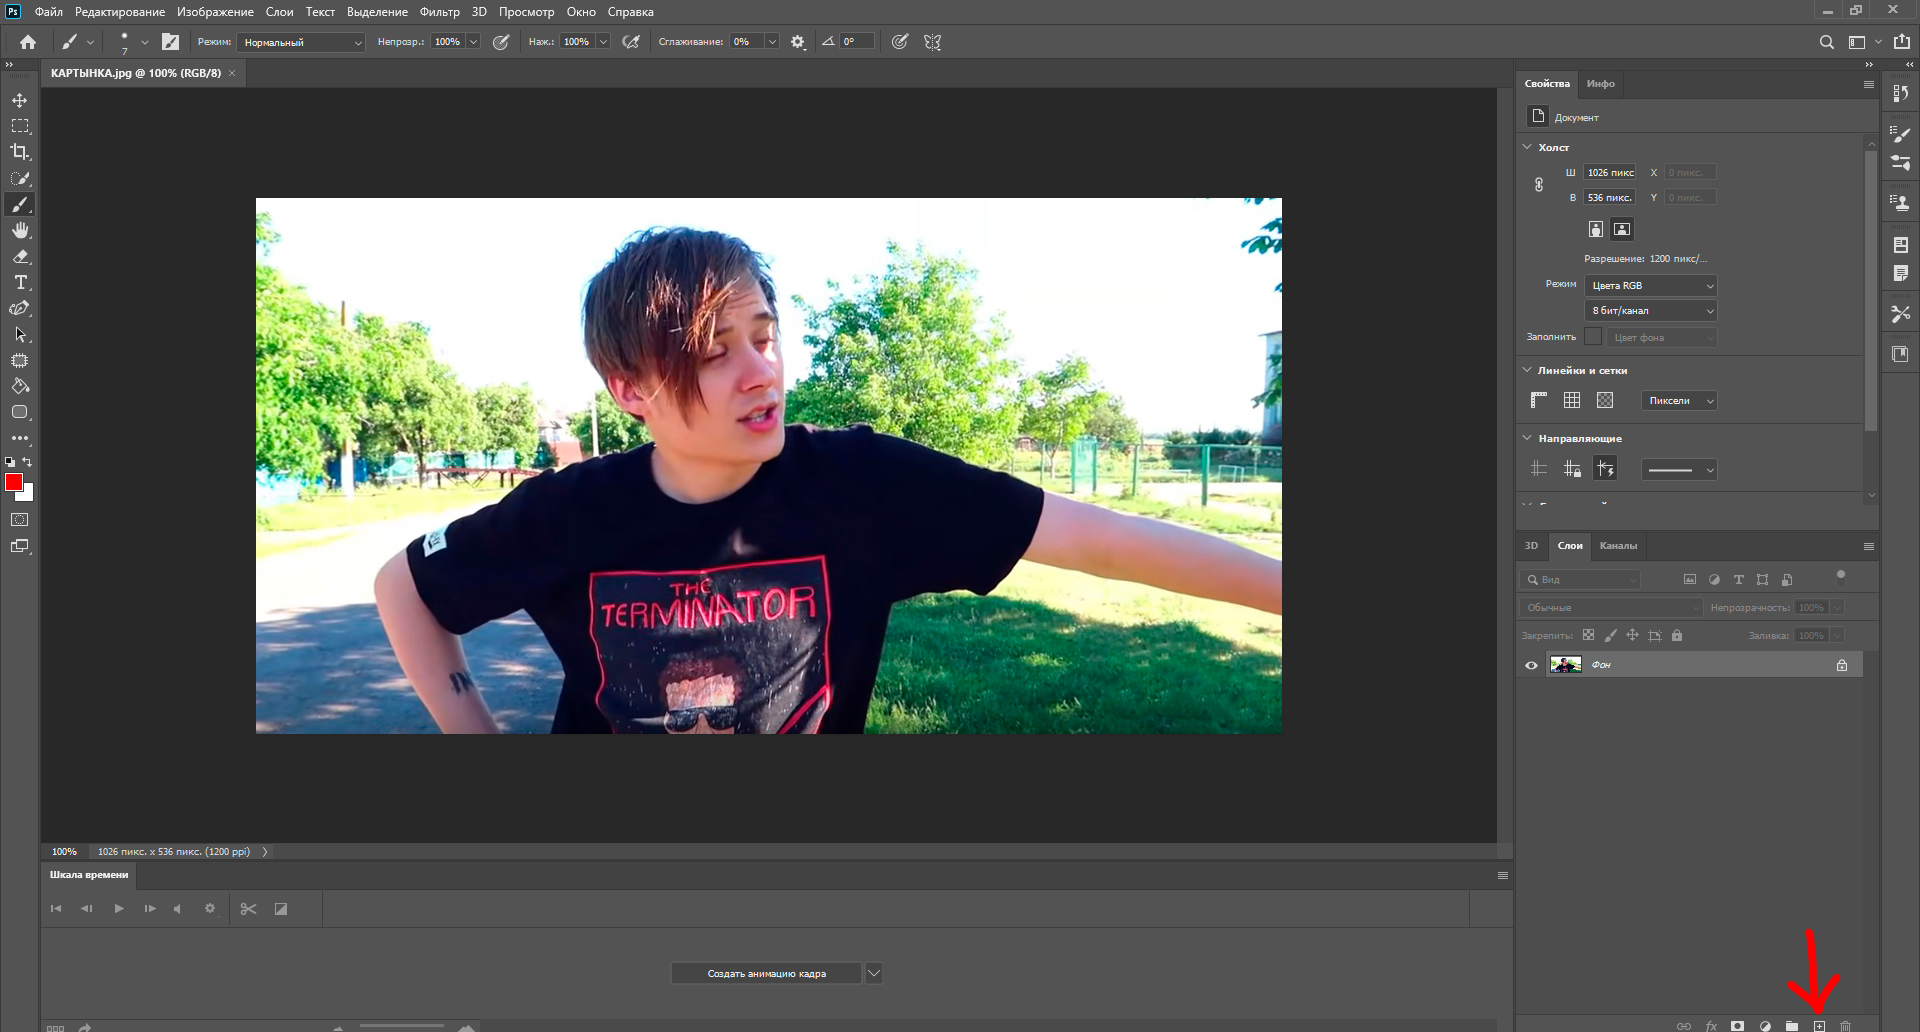
Task: Click Создать анимацию кадра button
Action: point(766,973)
